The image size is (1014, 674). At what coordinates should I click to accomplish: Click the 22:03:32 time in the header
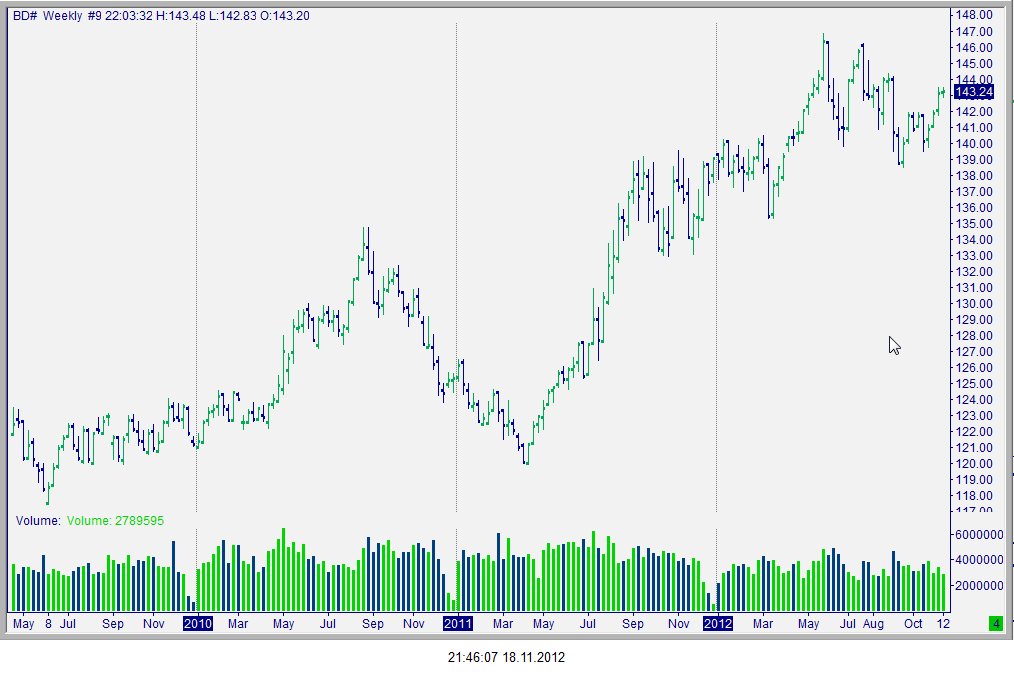[x=129, y=16]
